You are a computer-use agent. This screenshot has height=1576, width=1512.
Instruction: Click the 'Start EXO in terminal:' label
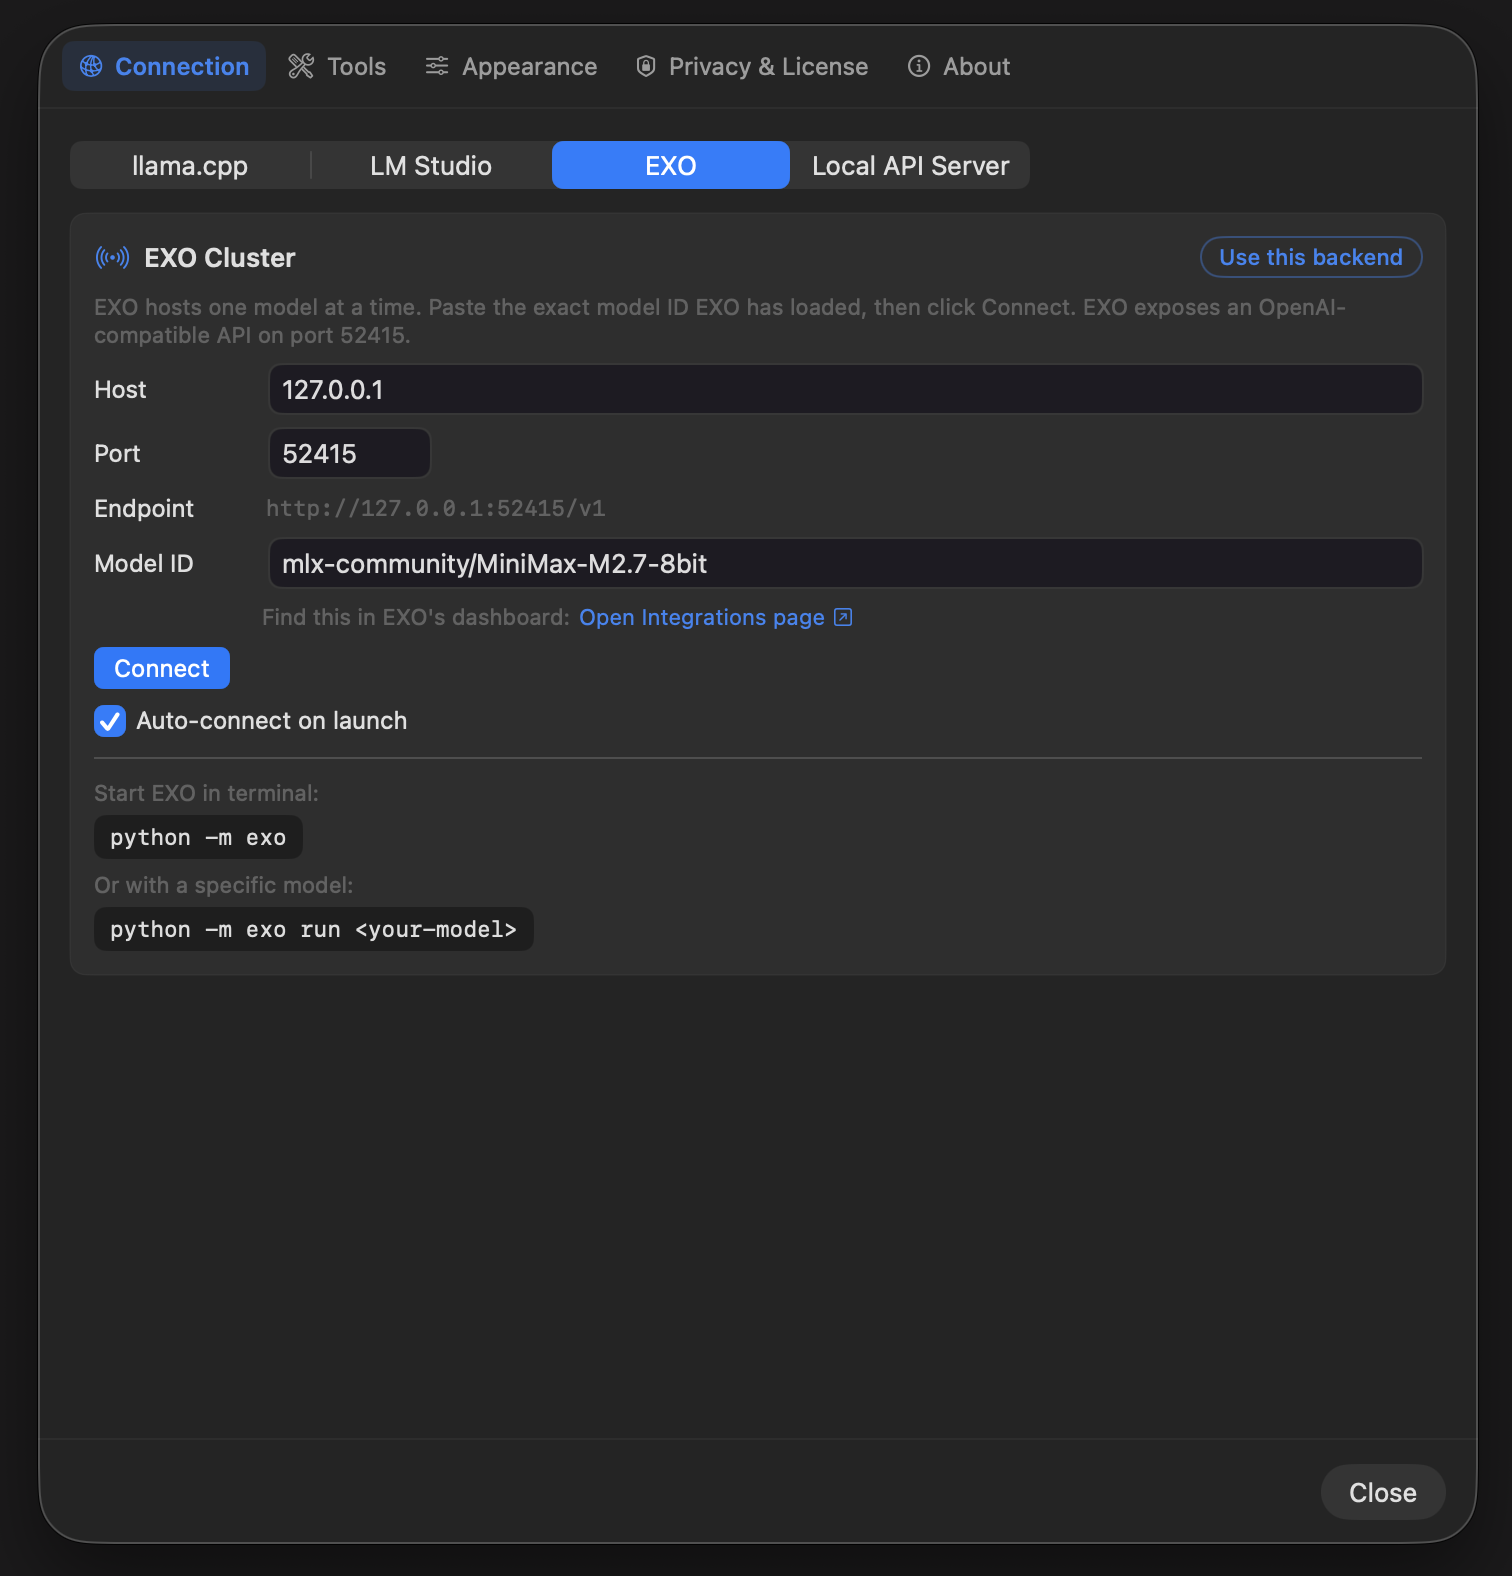click(x=206, y=793)
